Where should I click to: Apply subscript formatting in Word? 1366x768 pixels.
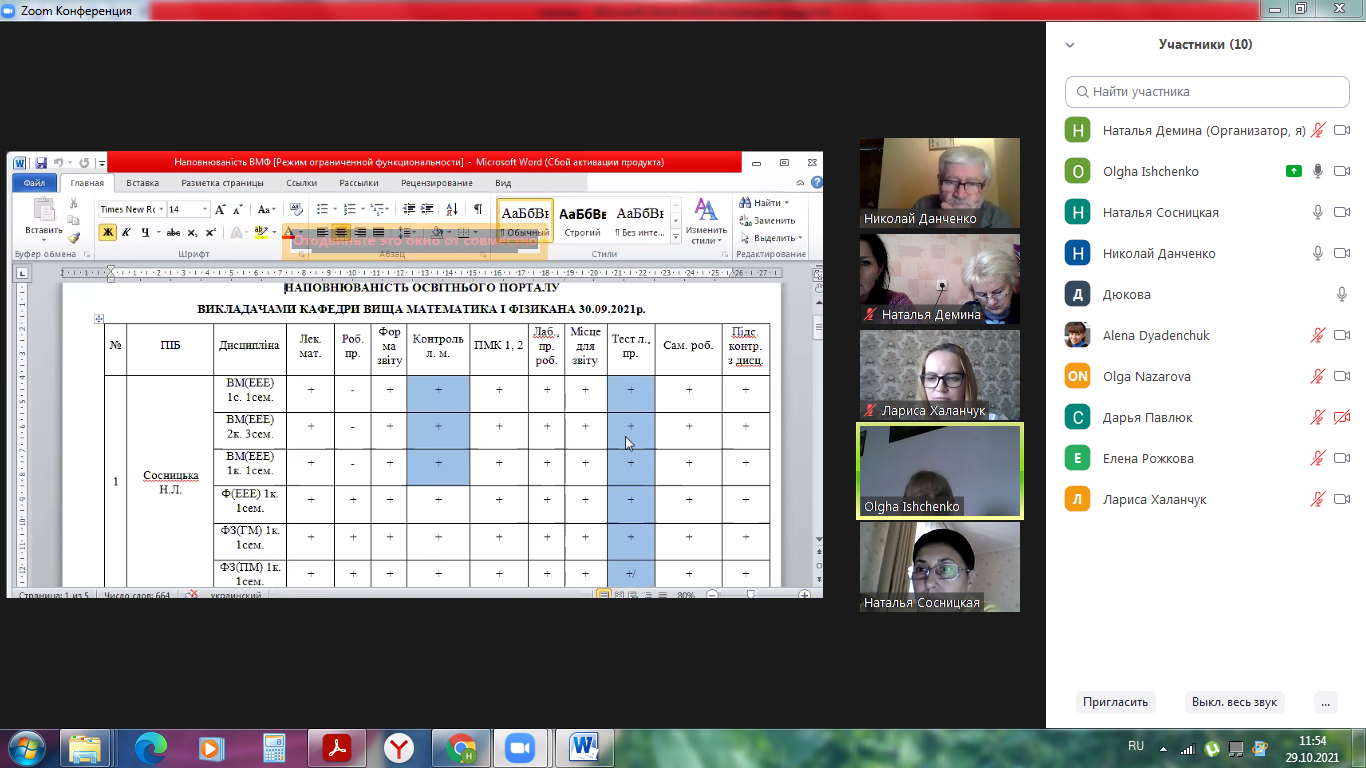coord(193,232)
